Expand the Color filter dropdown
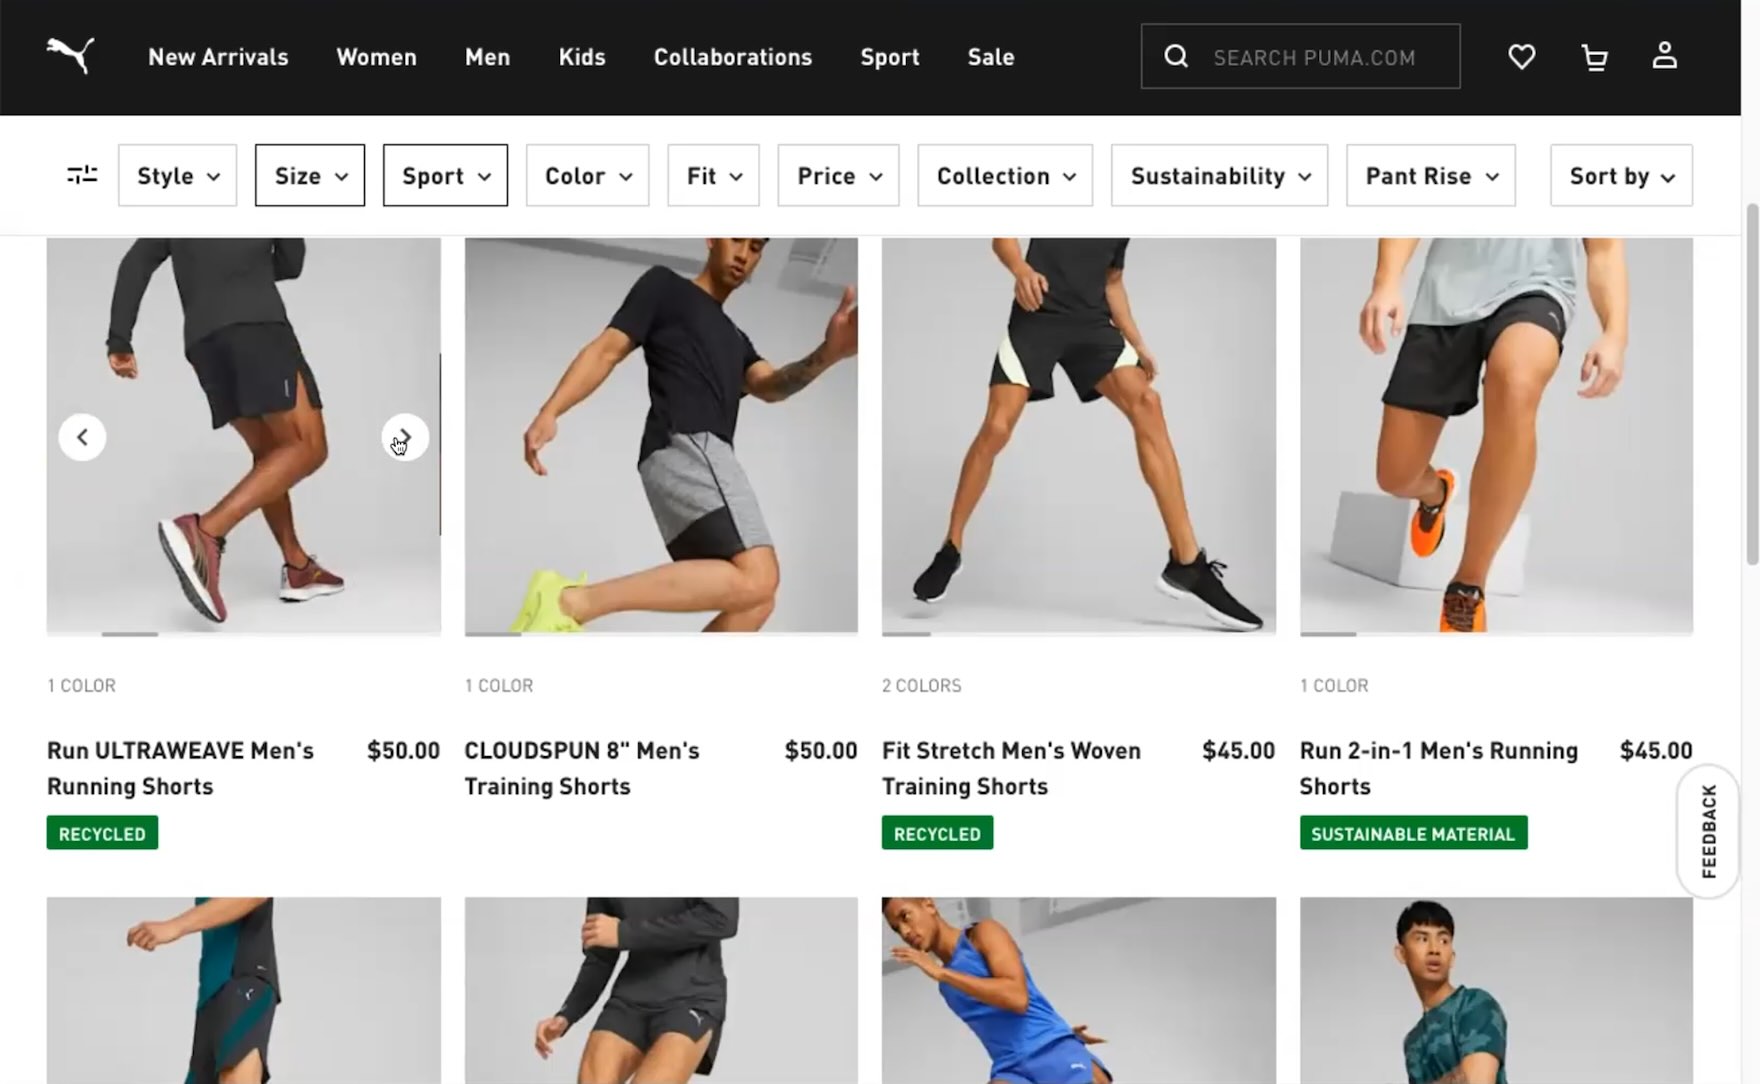This screenshot has width=1760, height=1084. (x=587, y=176)
